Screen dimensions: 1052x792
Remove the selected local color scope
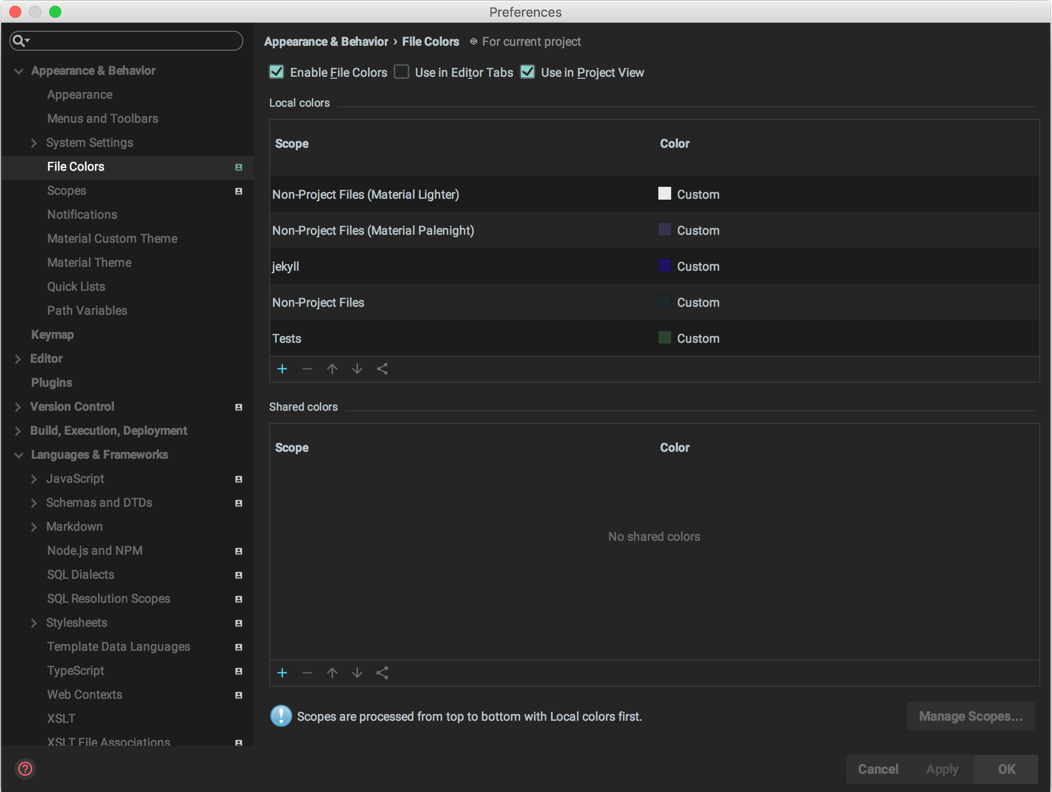[307, 369]
